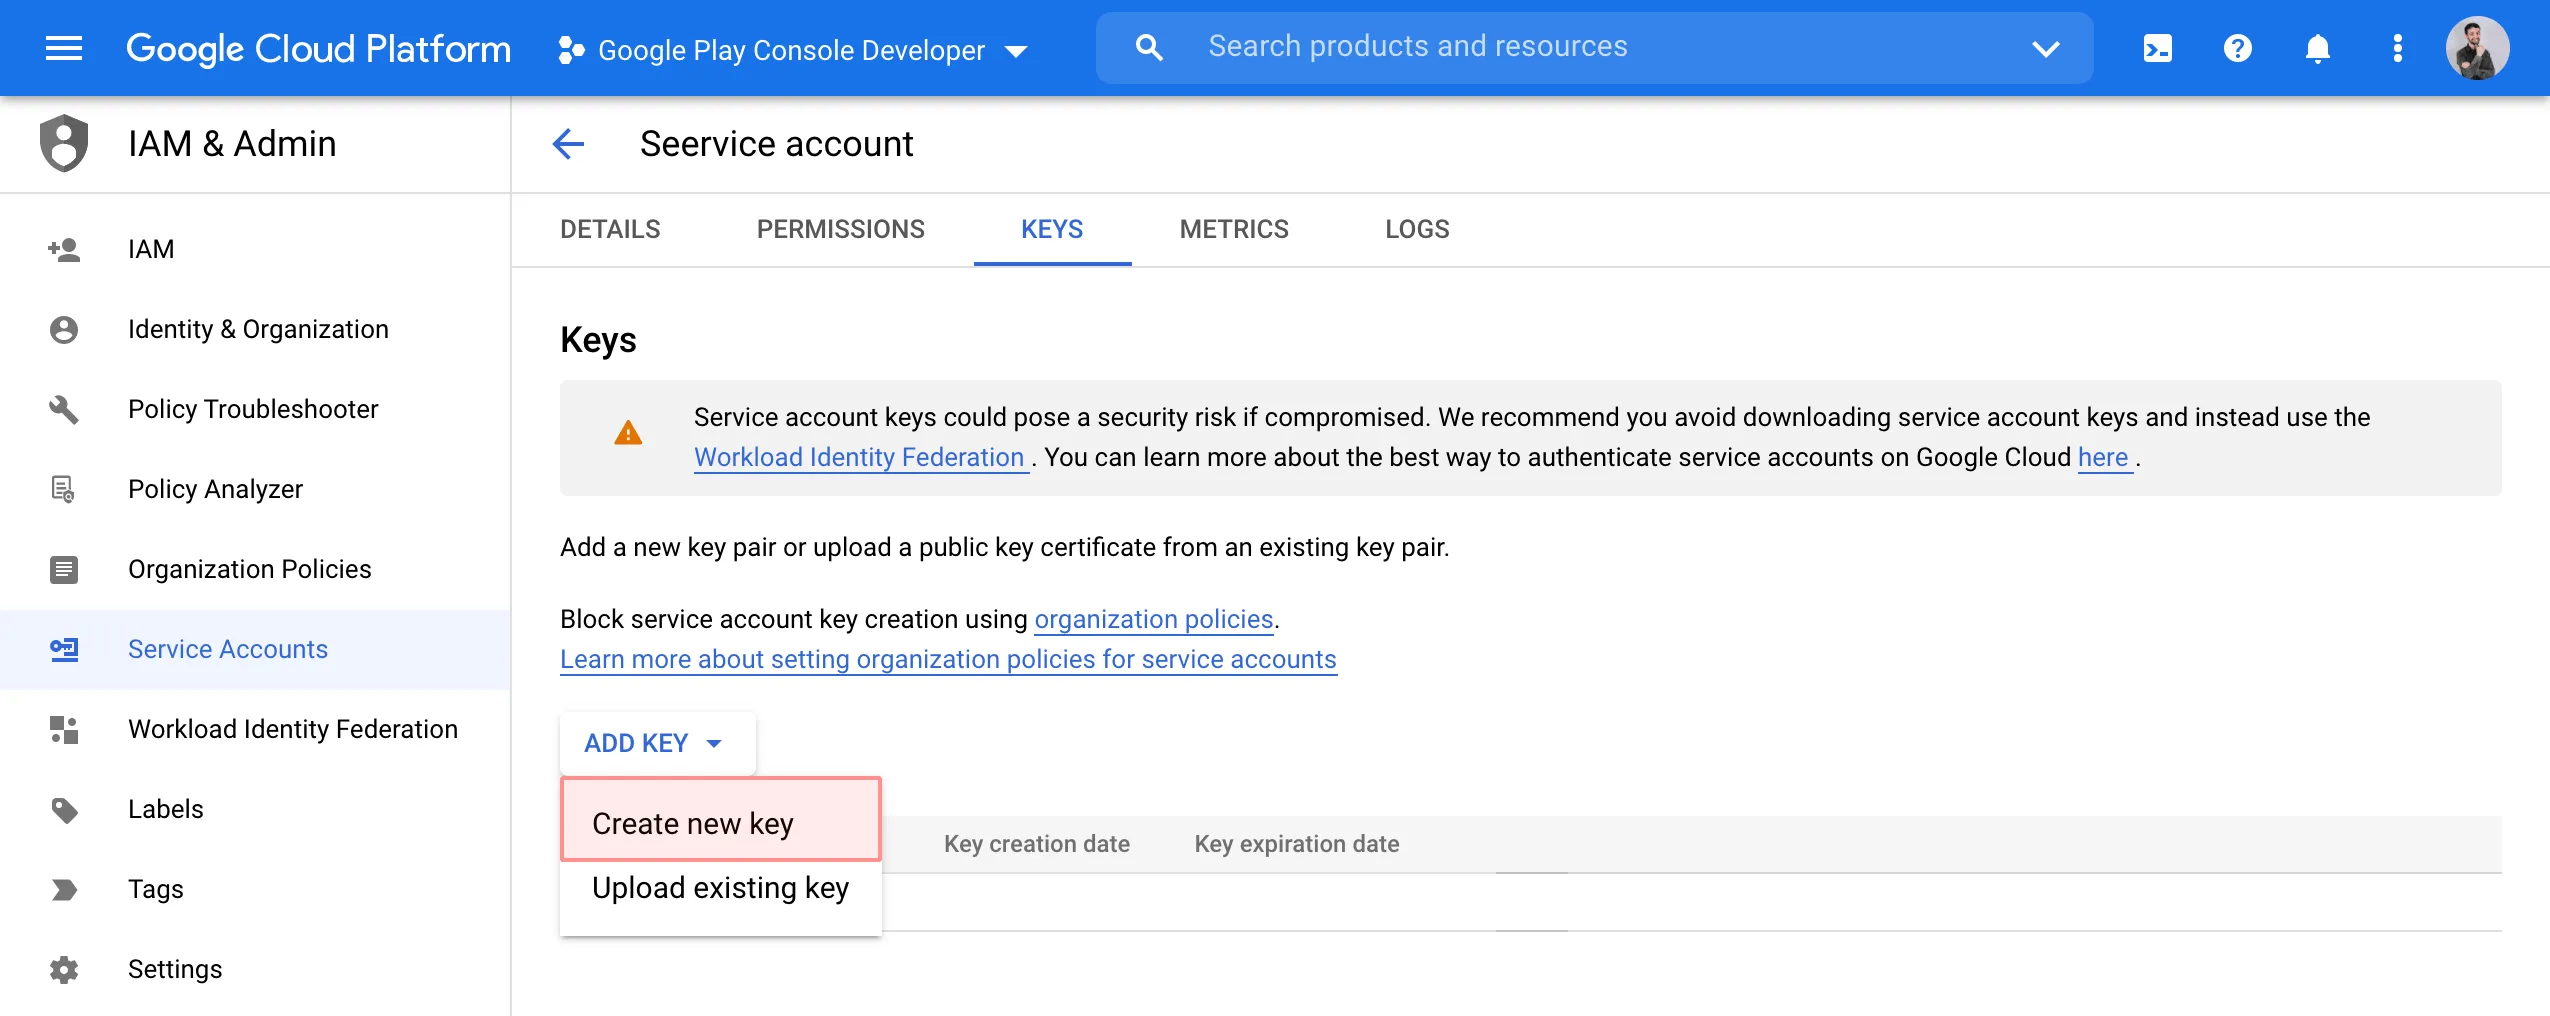The height and width of the screenshot is (1016, 2550).
Task: Switch to the PERMISSIONS tab
Action: pyautogui.click(x=840, y=229)
